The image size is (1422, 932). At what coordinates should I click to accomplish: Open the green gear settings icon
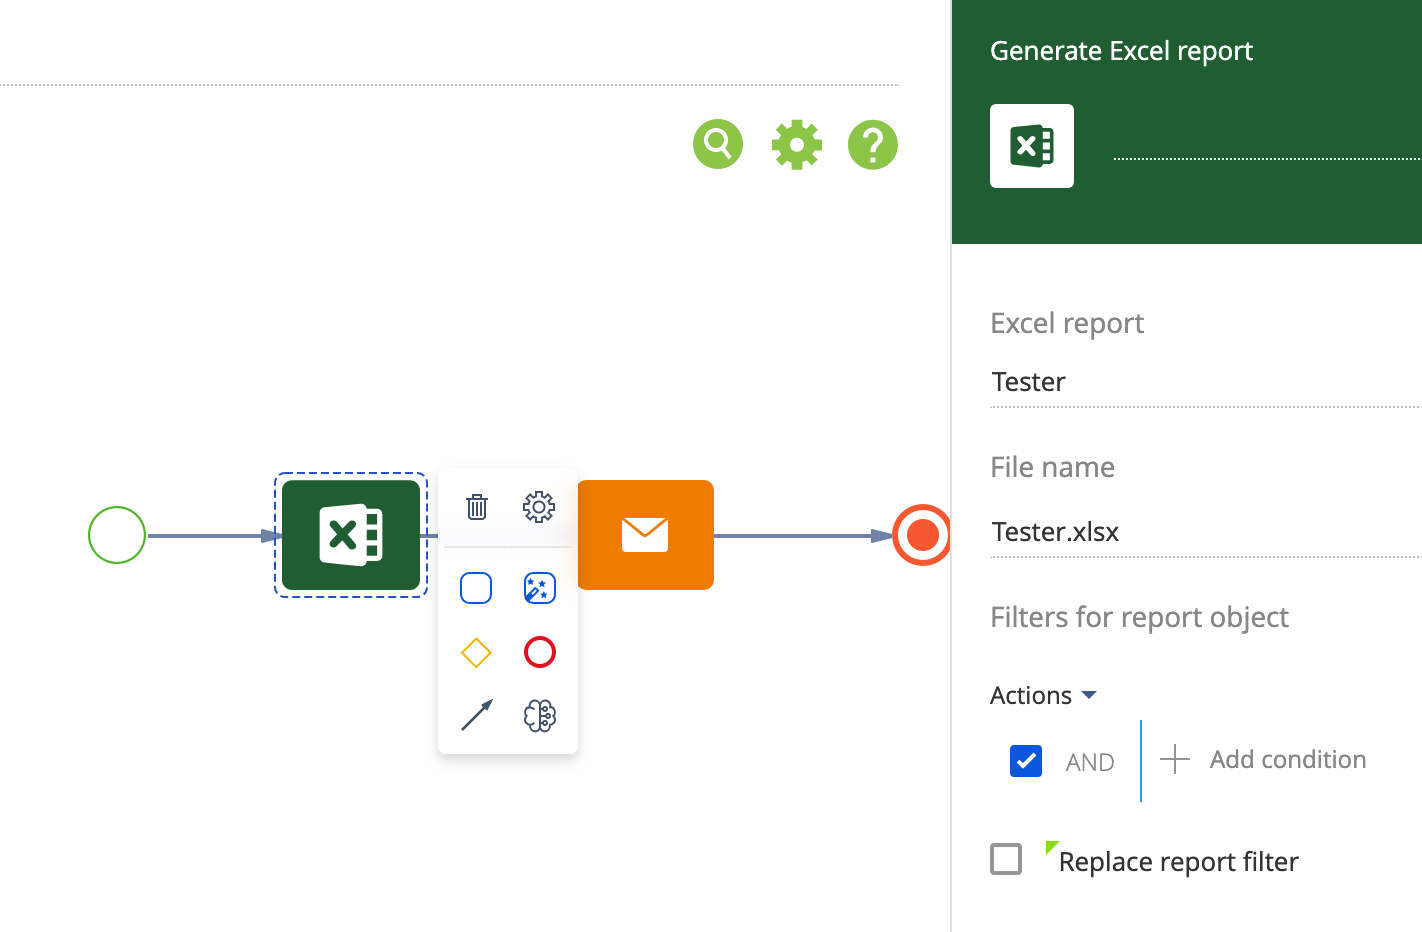(x=797, y=145)
